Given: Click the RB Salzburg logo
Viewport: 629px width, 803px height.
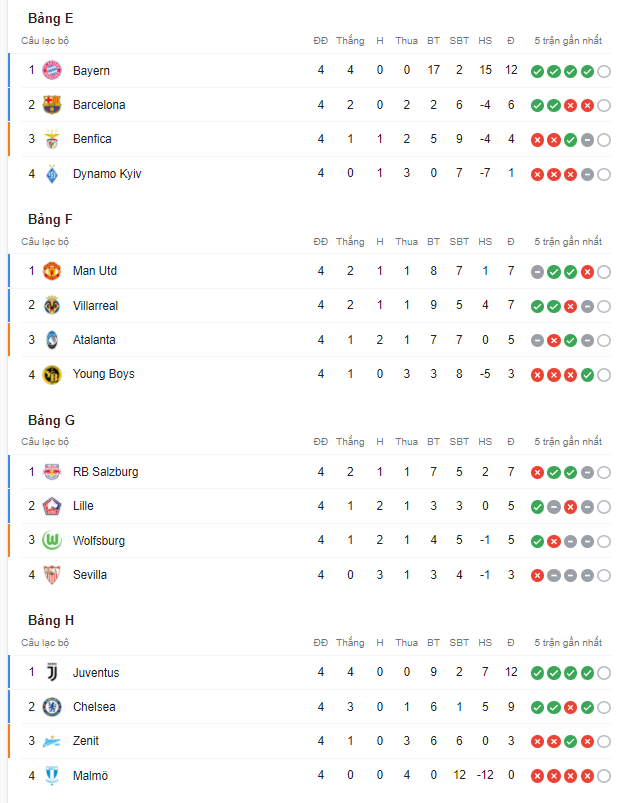Looking at the screenshot, I should pyautogui.click(x=52, y=472).
